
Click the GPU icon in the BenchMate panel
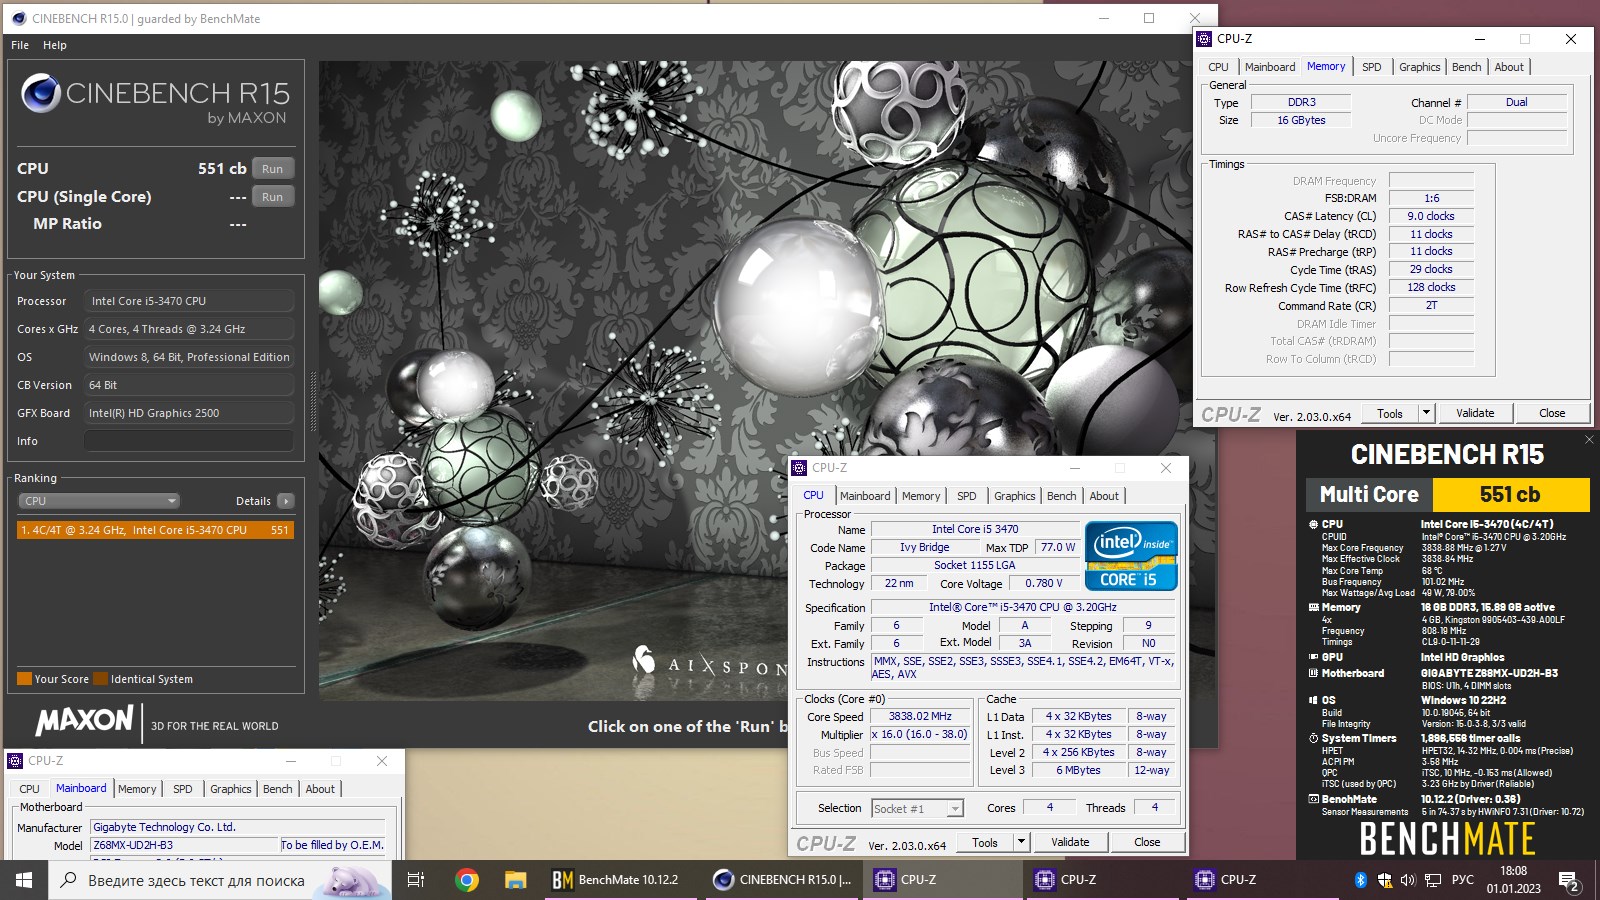(1313, 657)
